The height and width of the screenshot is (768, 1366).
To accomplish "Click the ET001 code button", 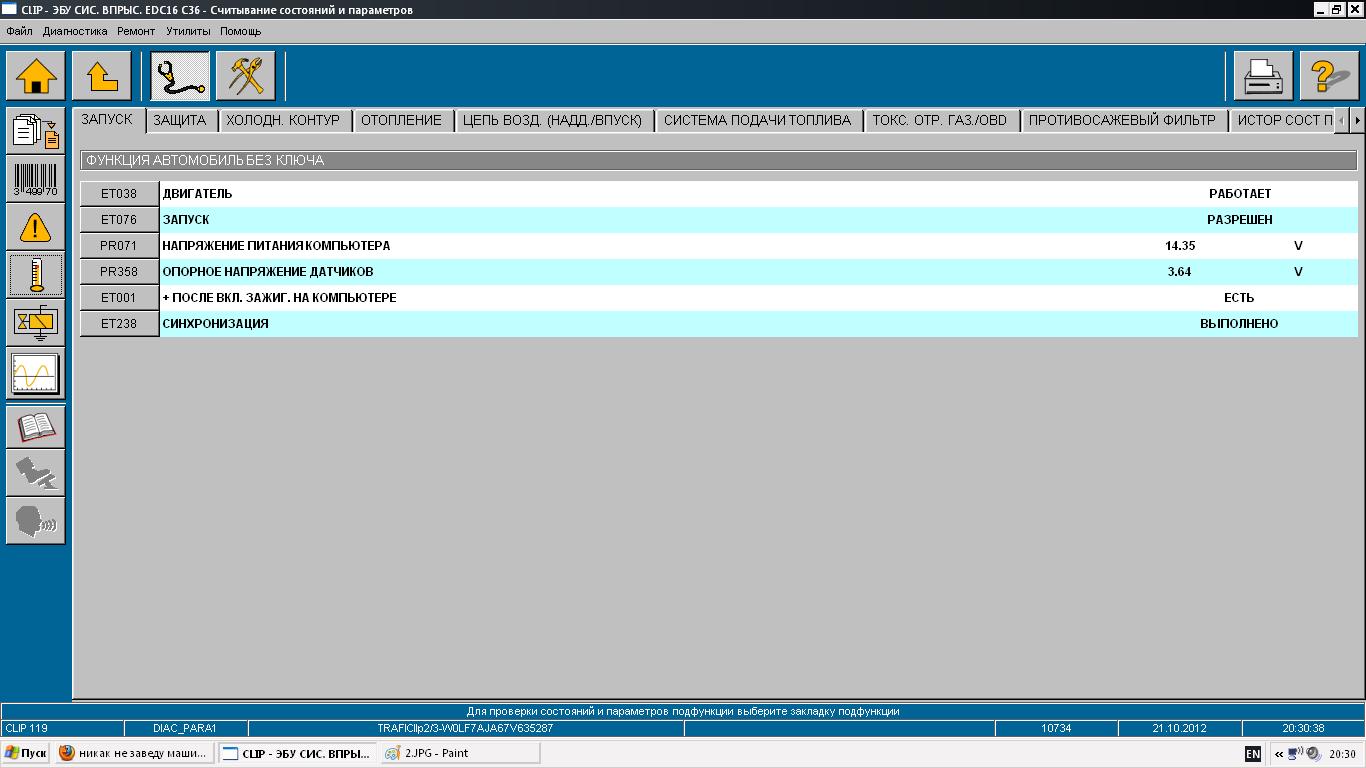I will tap(119, 298).
